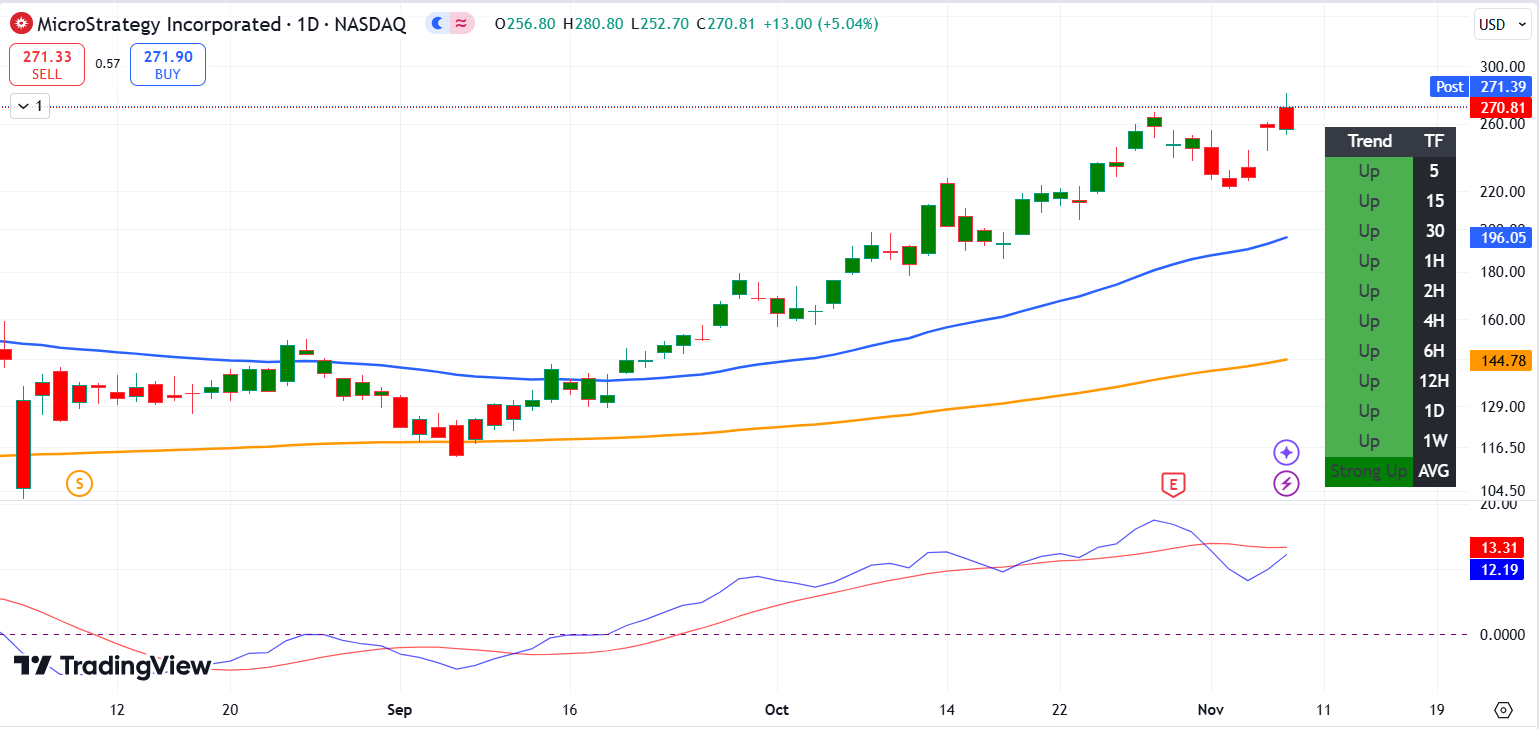Click the 5 timeframe cell

(x=1435, y=171)
